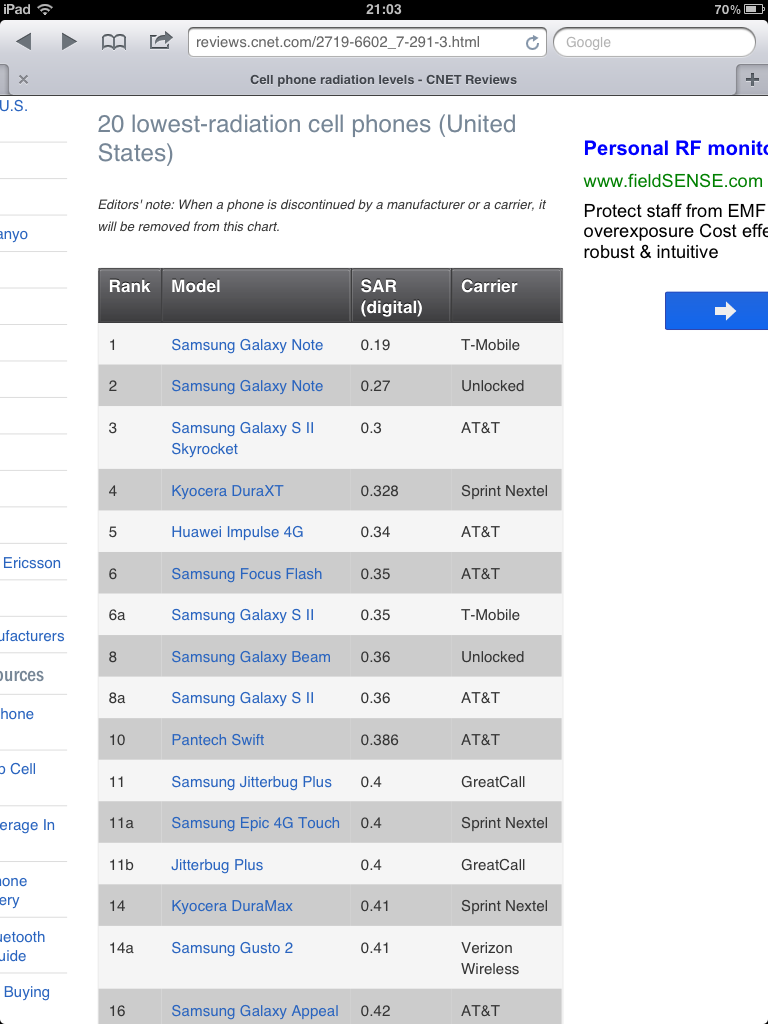Open the Samsung Galaxy Beam link
The width and height of the screenshot is (768, 1024).
pyautogui.click(x=251, y=657)
